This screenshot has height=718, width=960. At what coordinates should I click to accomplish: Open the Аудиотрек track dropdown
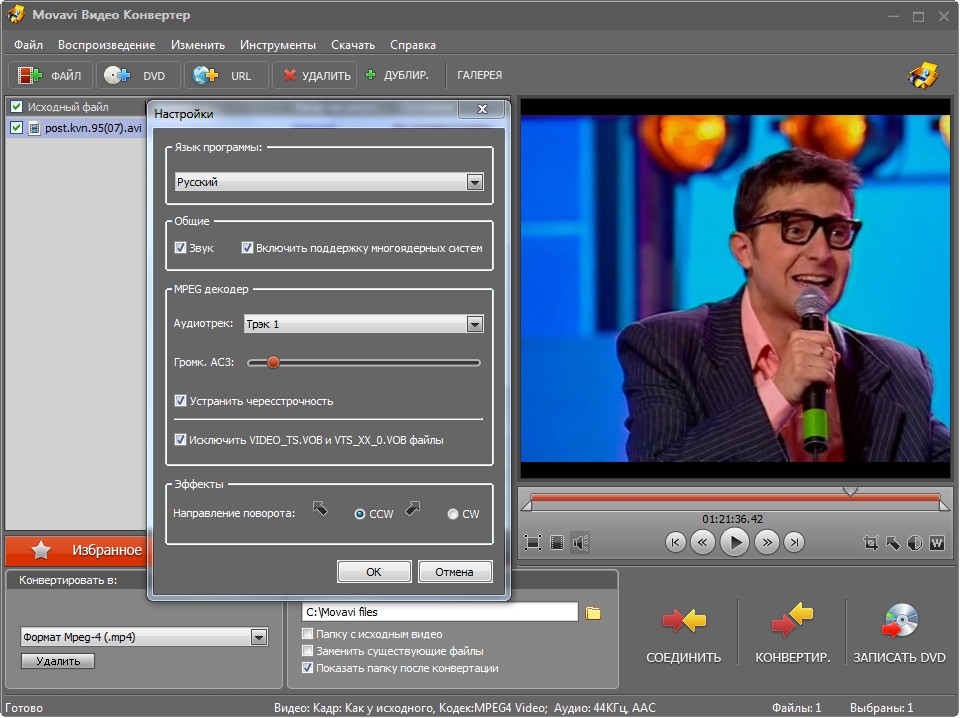(475, 324)
